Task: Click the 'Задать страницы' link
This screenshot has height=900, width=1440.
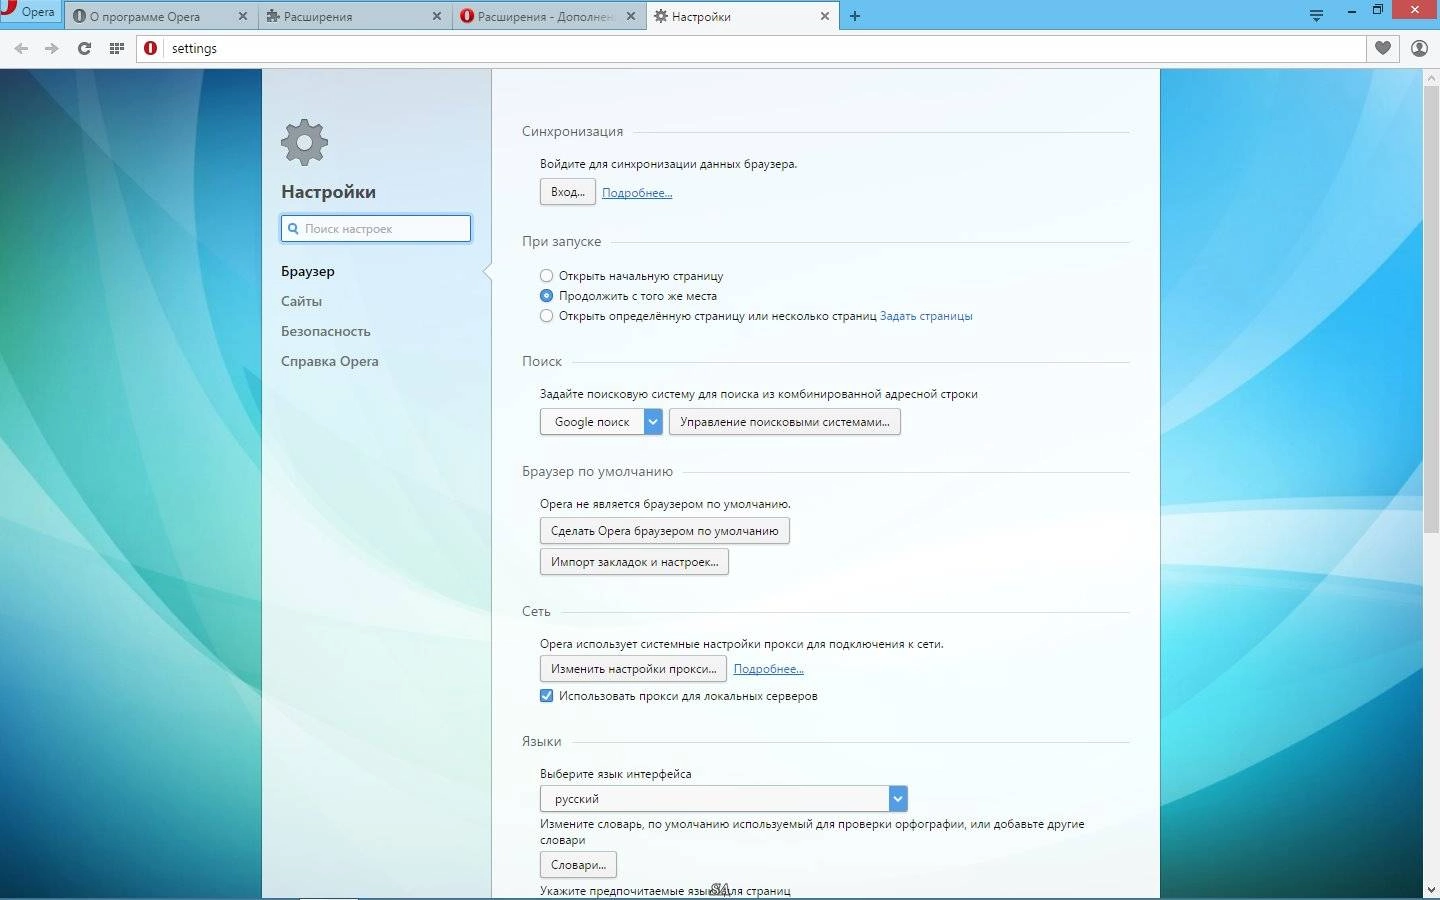Action: [x=926, y=316]
